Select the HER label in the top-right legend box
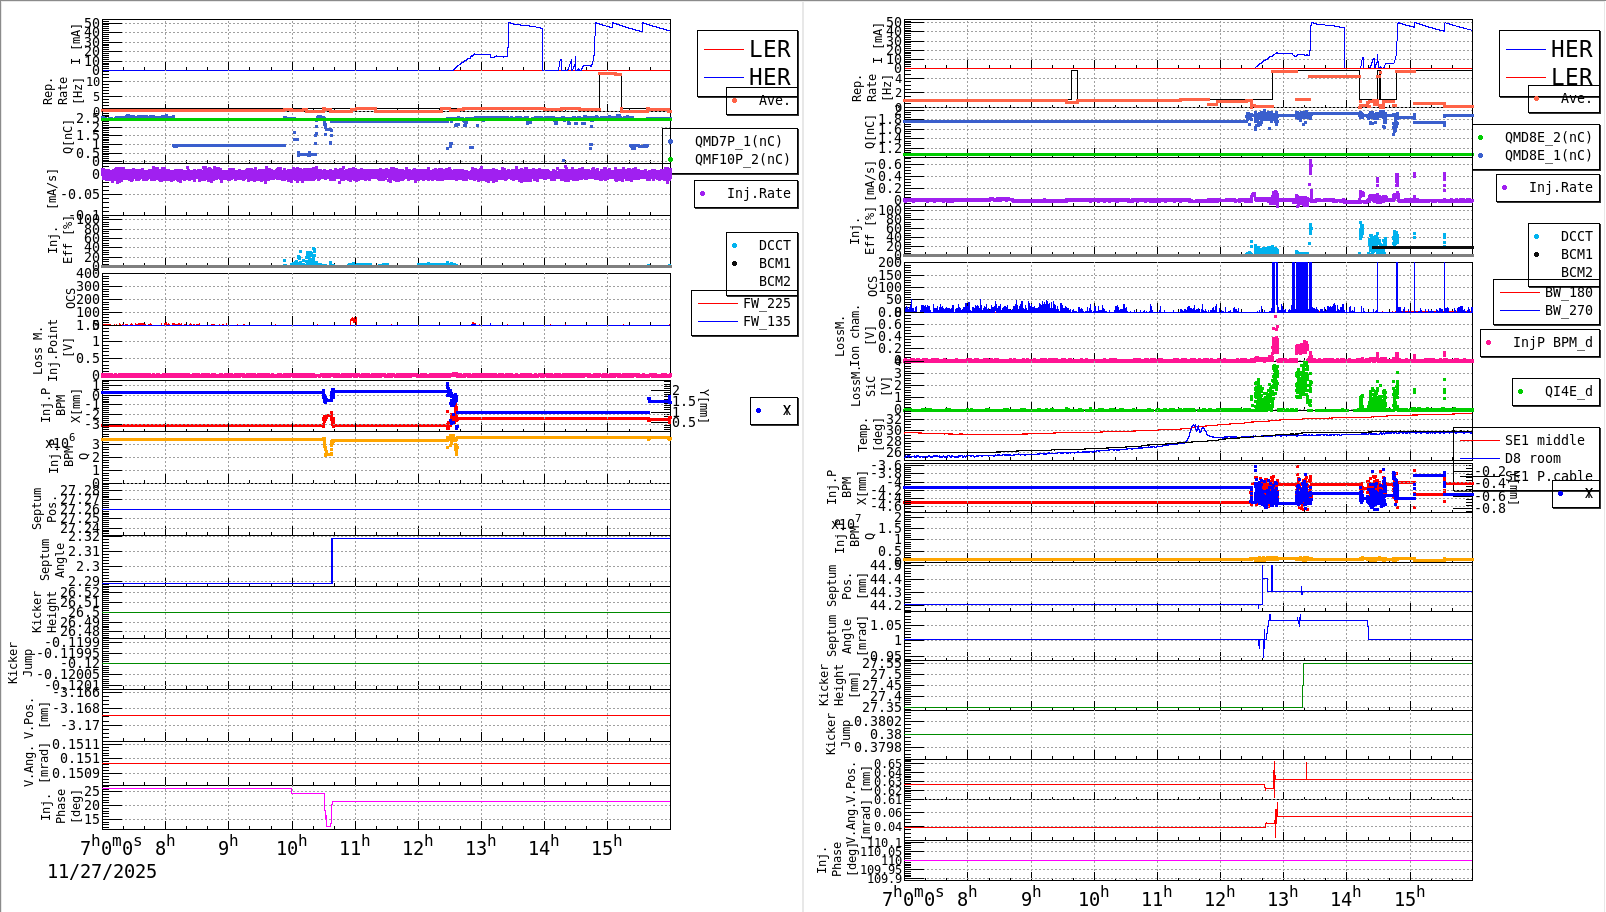1606x912 pixels. (x=1570, y=48)
